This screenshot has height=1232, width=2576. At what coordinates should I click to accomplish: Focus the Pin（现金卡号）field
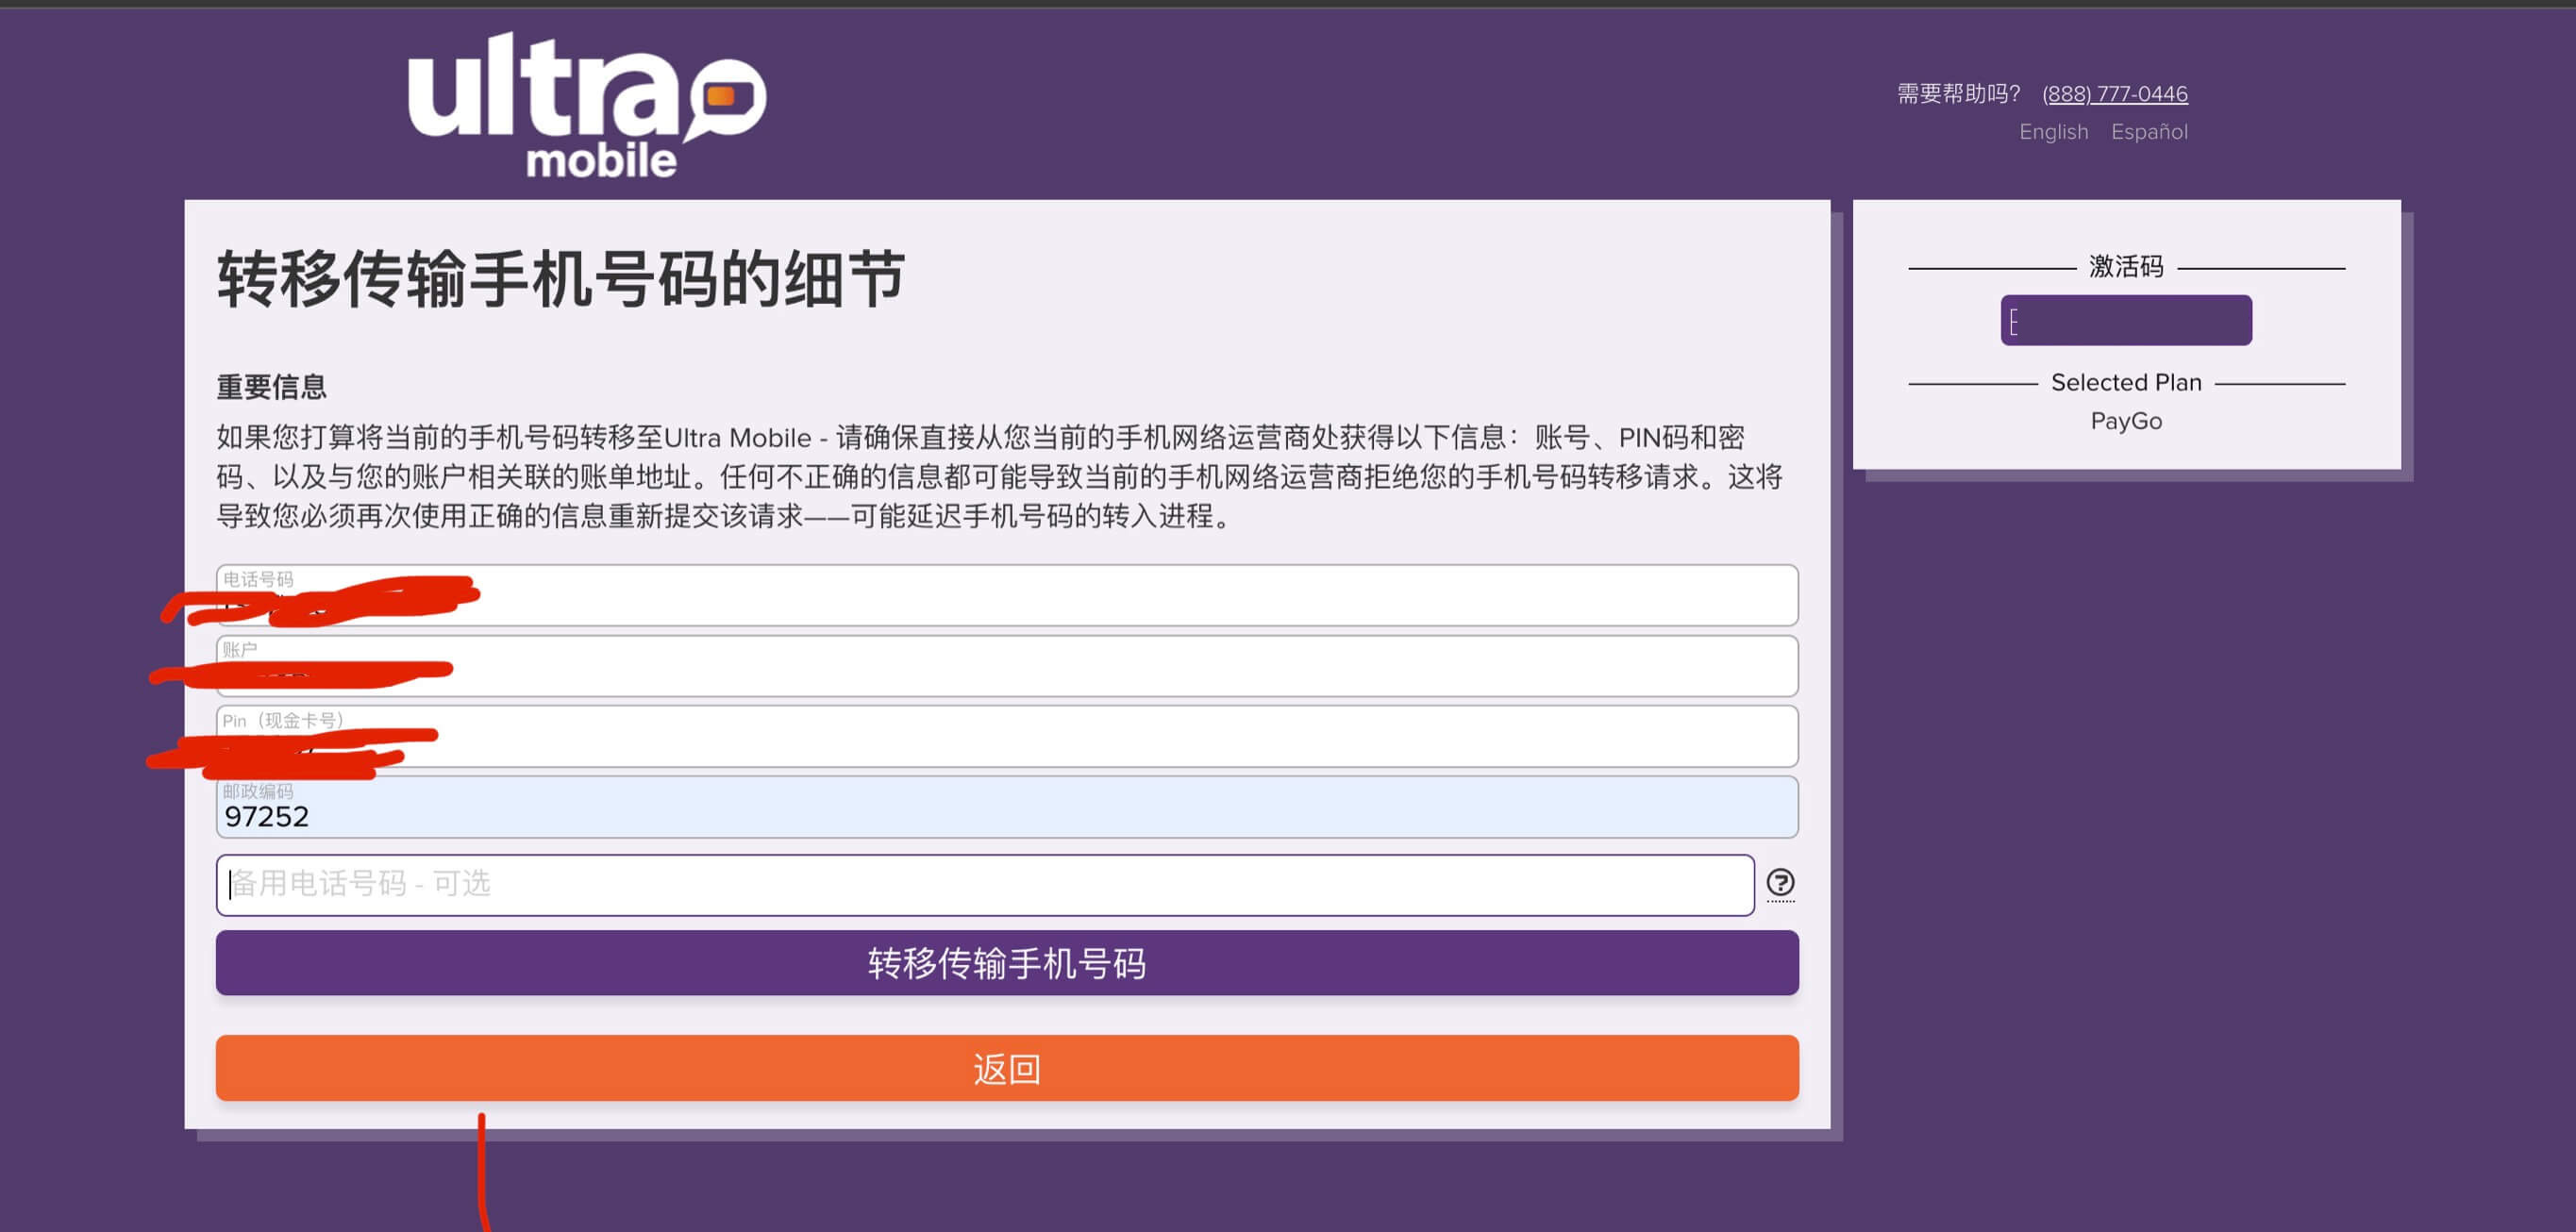(x=1007, y=736)
